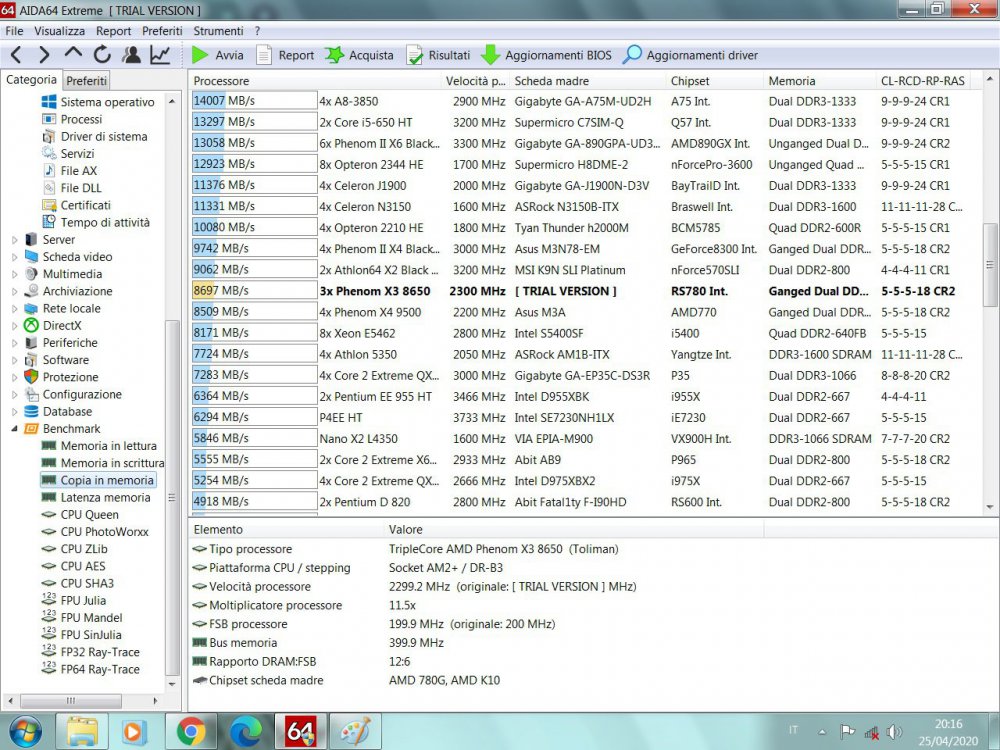The height and width of the screenshot is (750, 1000).
Task: Select Latenza memoria benchmark item
Action: tap(105, 497)
